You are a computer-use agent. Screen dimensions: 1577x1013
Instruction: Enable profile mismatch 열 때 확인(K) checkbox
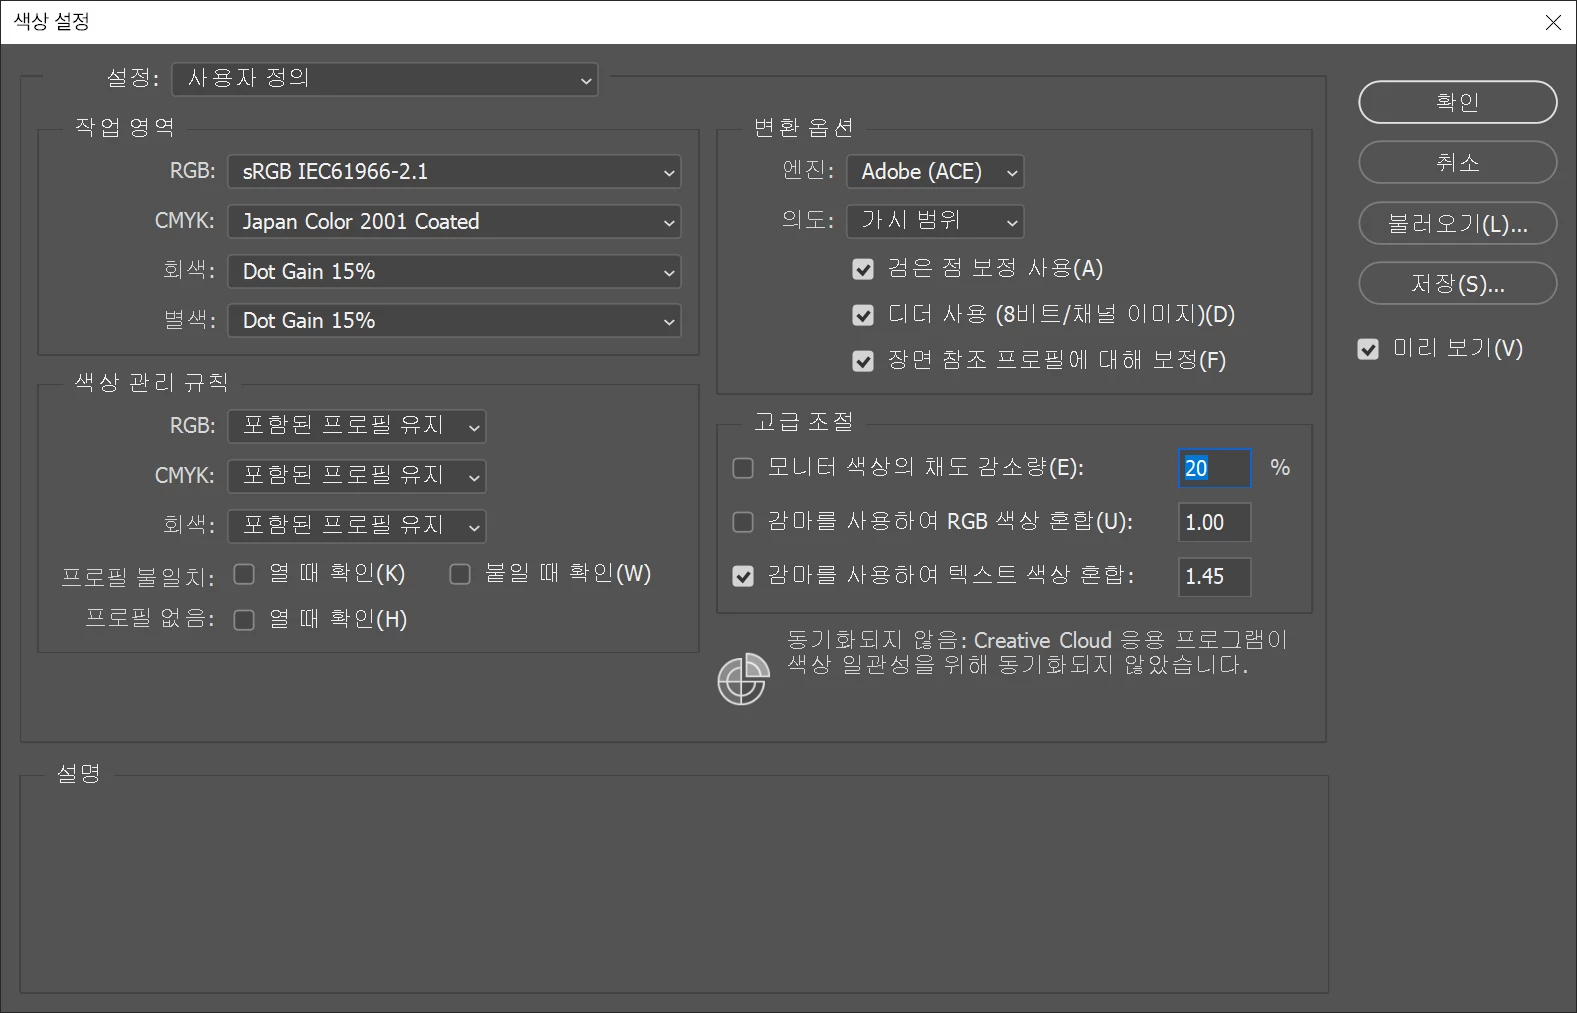tap(244, 574)
